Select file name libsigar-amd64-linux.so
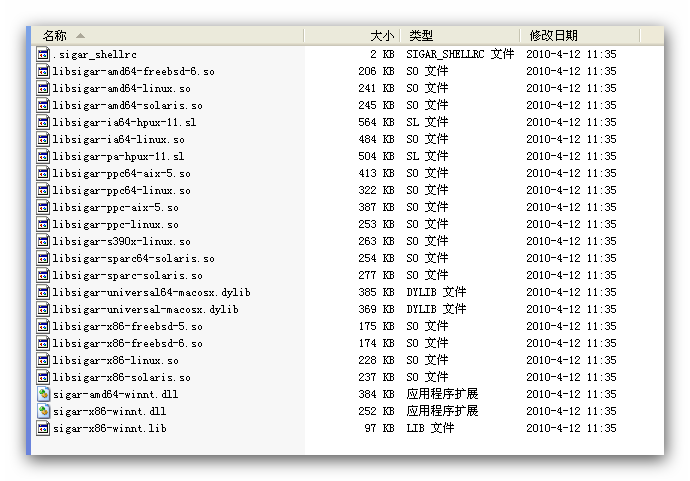The width and height of the screenshot is (690, 481). [121, 88]
